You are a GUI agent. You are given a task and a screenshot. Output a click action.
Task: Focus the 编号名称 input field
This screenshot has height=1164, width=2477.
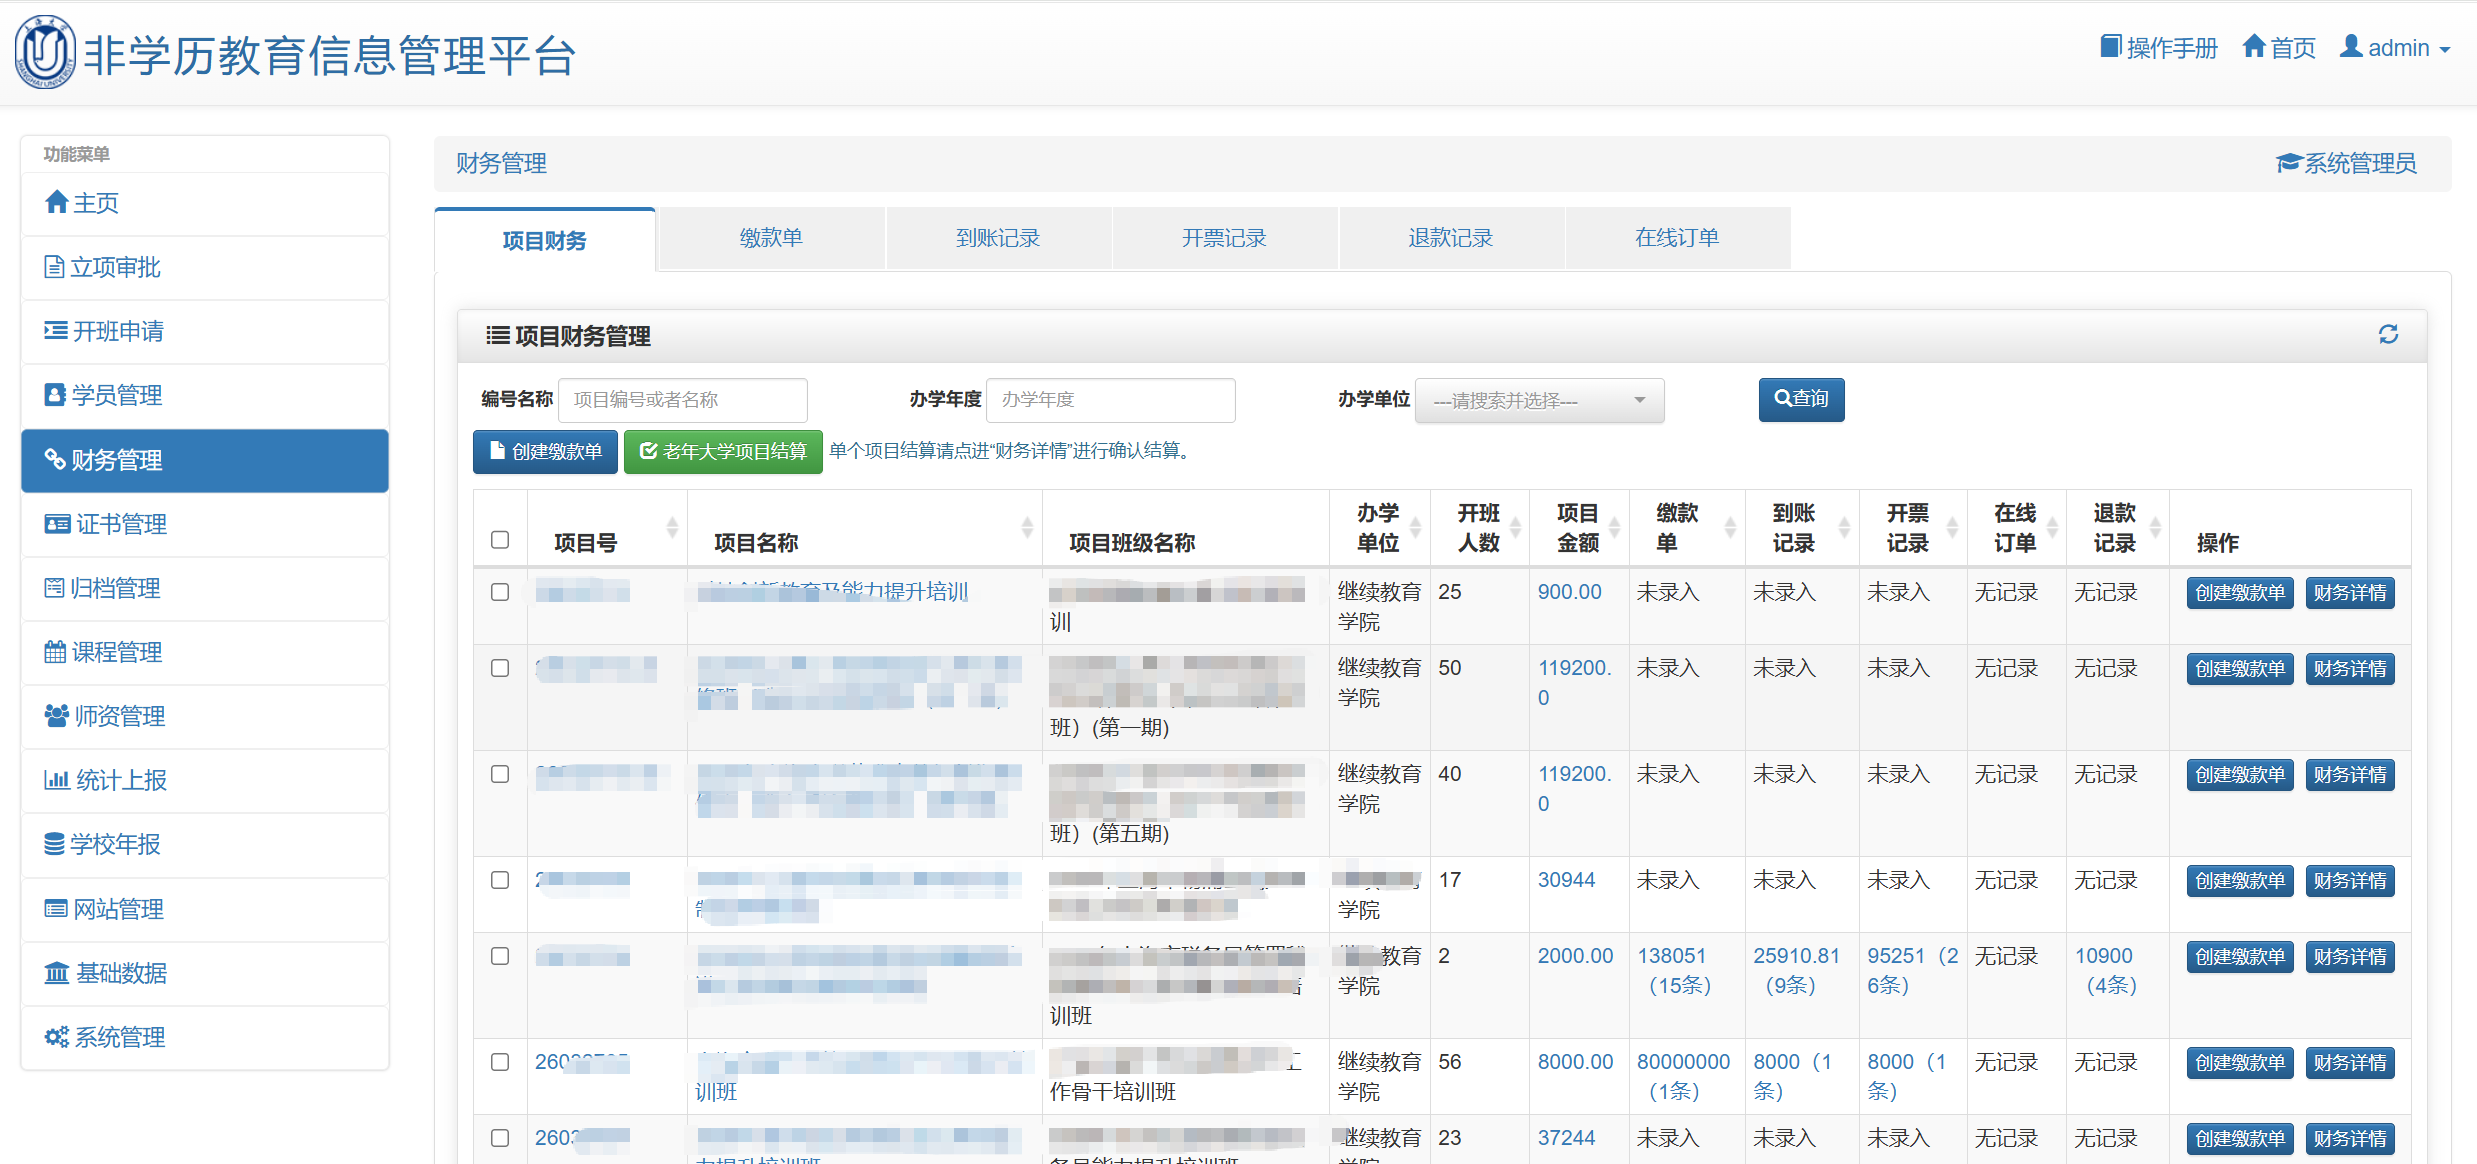682,400
